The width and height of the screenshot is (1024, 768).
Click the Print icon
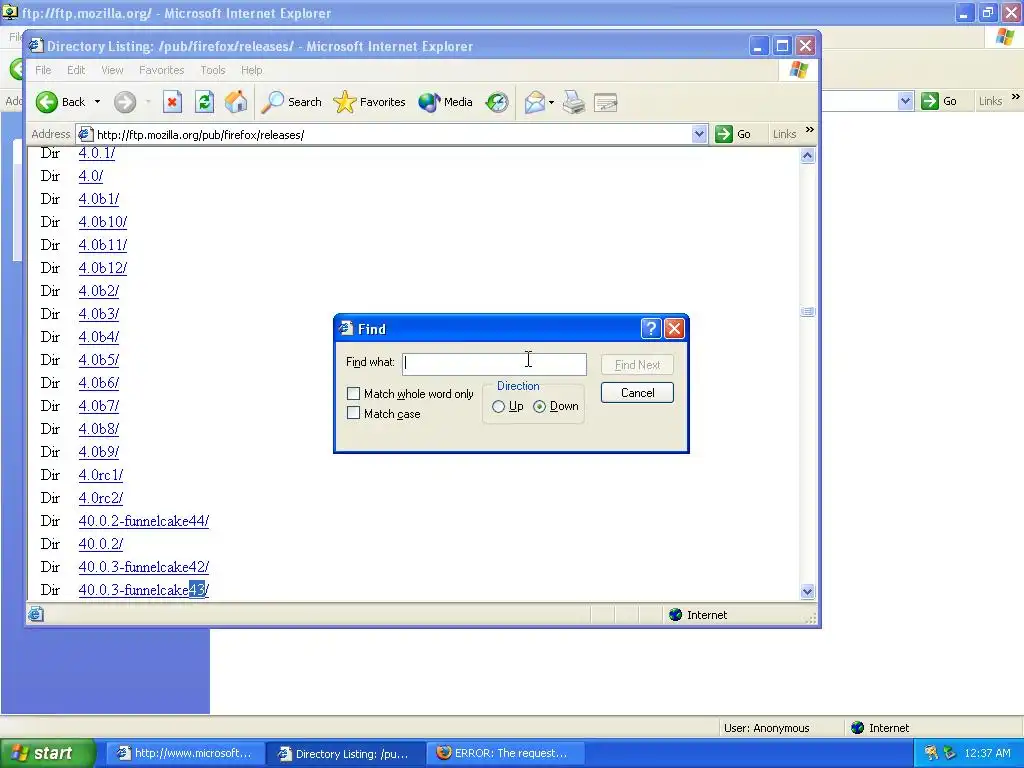pos(574,102)
